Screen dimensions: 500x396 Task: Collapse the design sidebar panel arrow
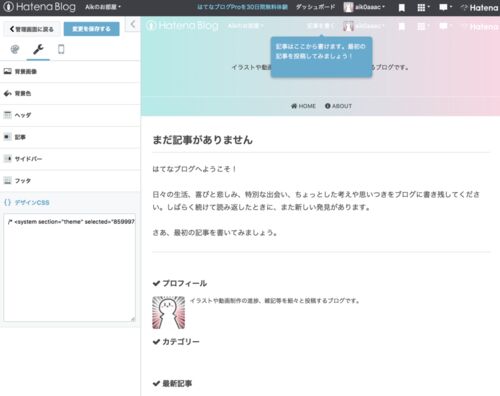(133, 24)
